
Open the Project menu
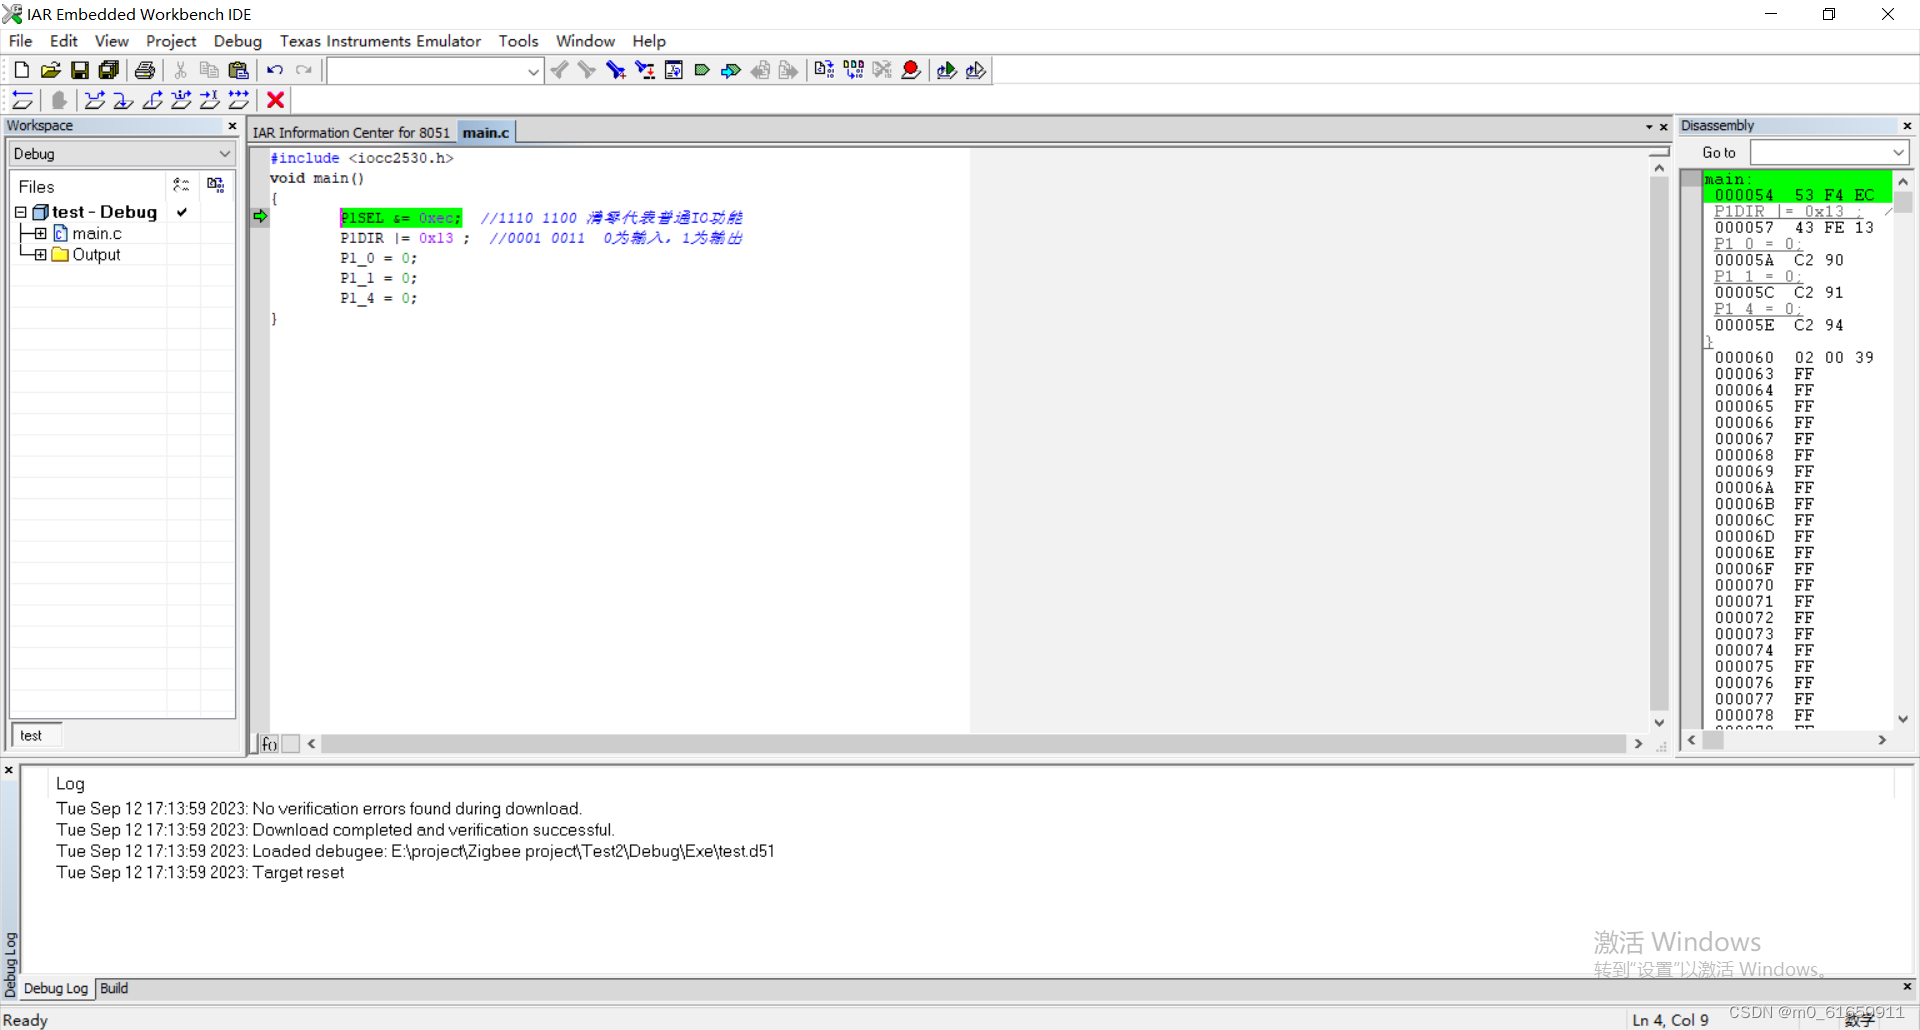tap(171, 41)
